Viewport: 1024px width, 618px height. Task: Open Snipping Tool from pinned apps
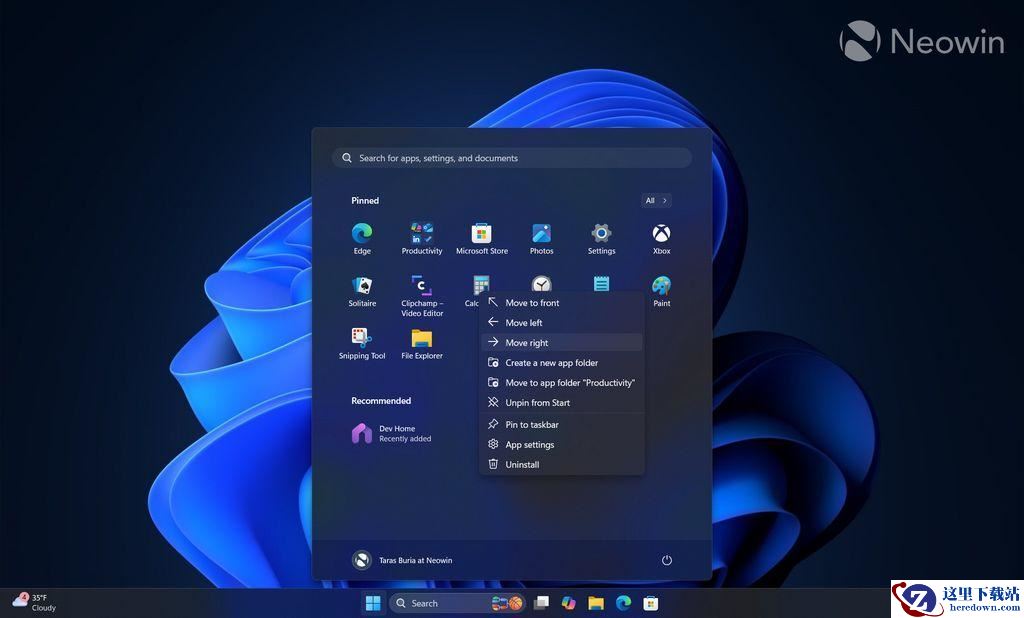(x=362, y=344)
